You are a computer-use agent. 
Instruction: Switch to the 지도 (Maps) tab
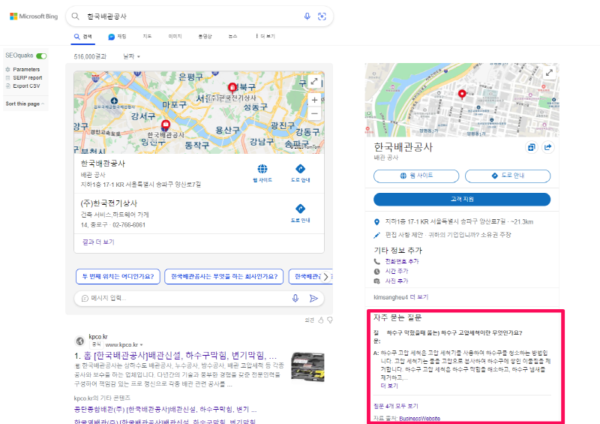pos(147,36)
